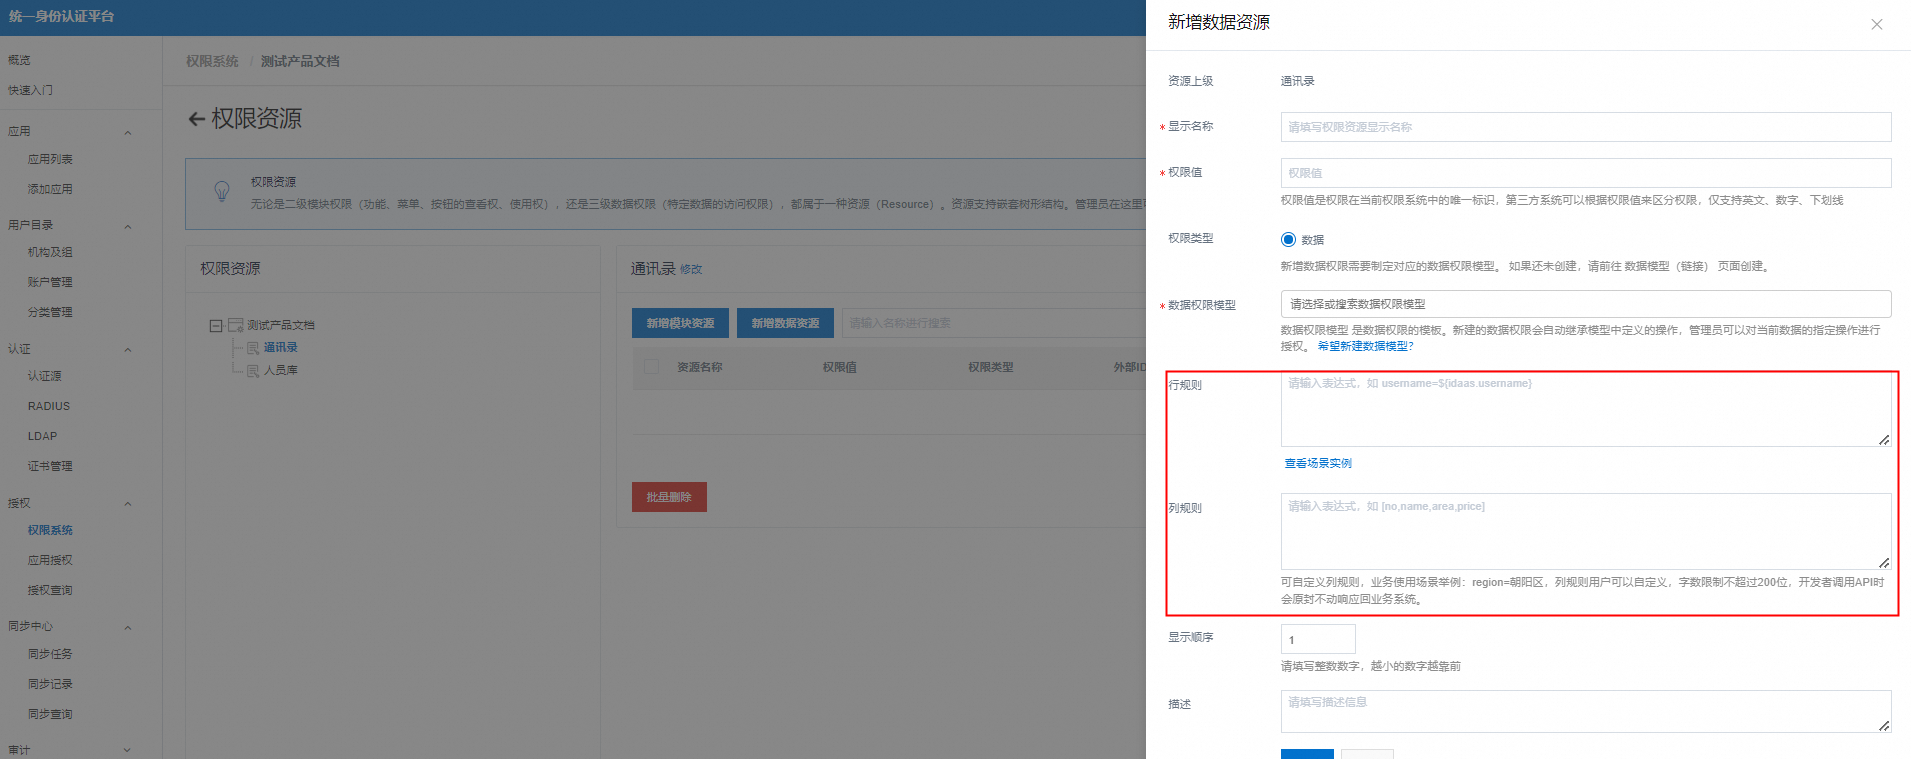Click the 测试产品文档 folder icon in tree
Image resolution: width=1911 pixels, height=759 pixels.
click(x=236, y=325)
